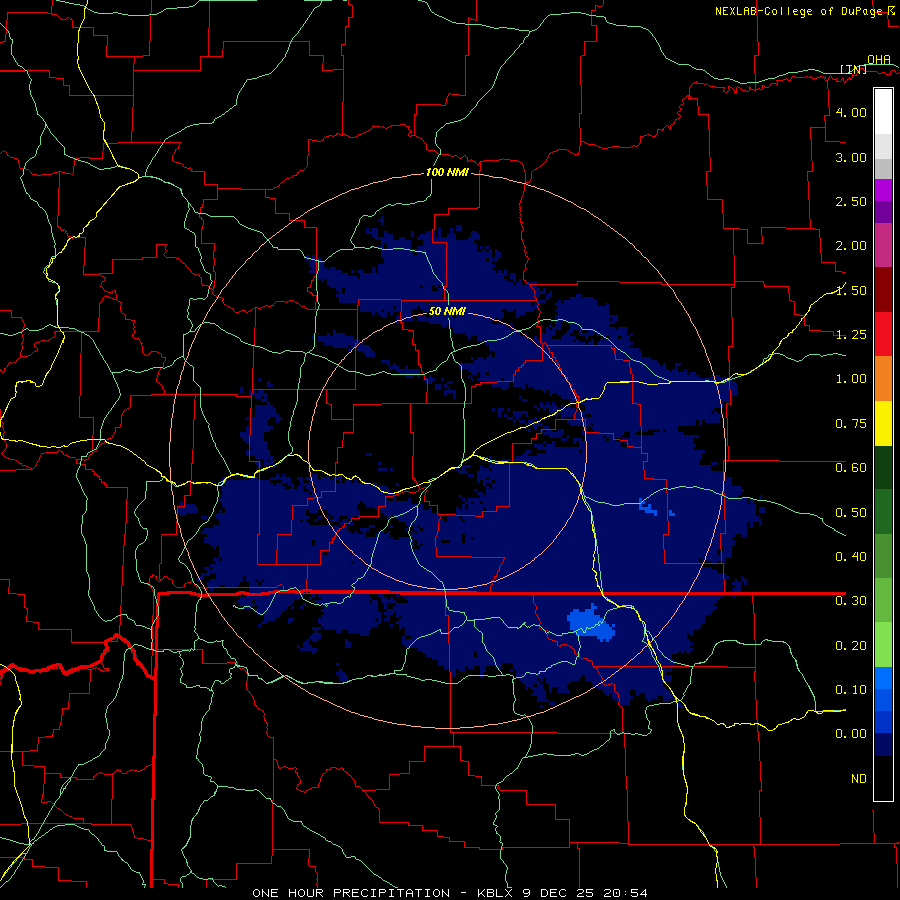Select the 2.50 legend value

(851, 201)
